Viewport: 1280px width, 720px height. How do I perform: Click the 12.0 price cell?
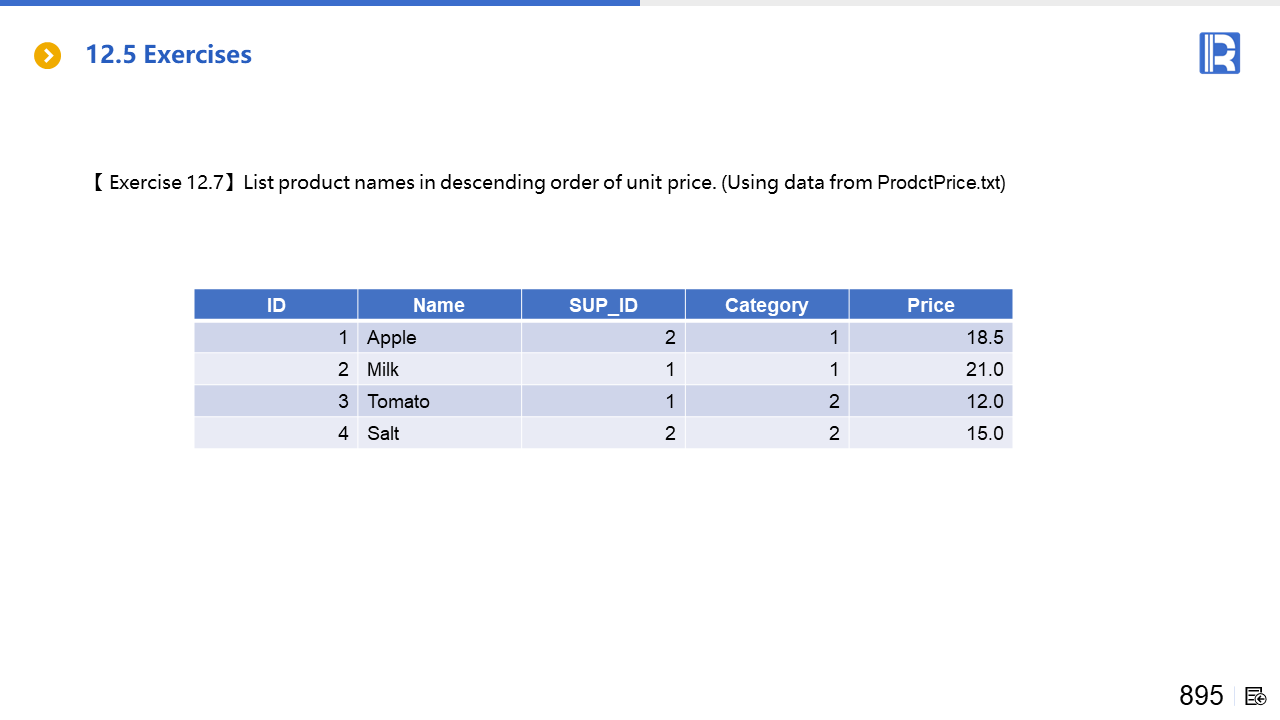pos(984,401)
